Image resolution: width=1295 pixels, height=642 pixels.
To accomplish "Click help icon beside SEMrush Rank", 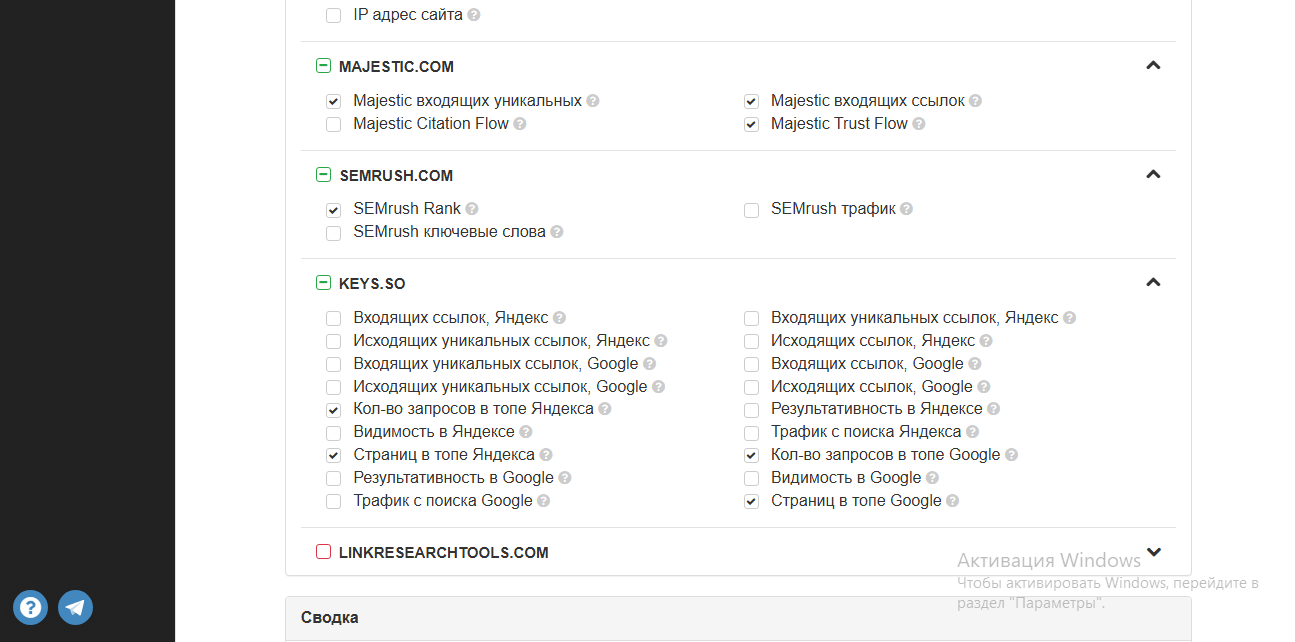I will point(472,209).
